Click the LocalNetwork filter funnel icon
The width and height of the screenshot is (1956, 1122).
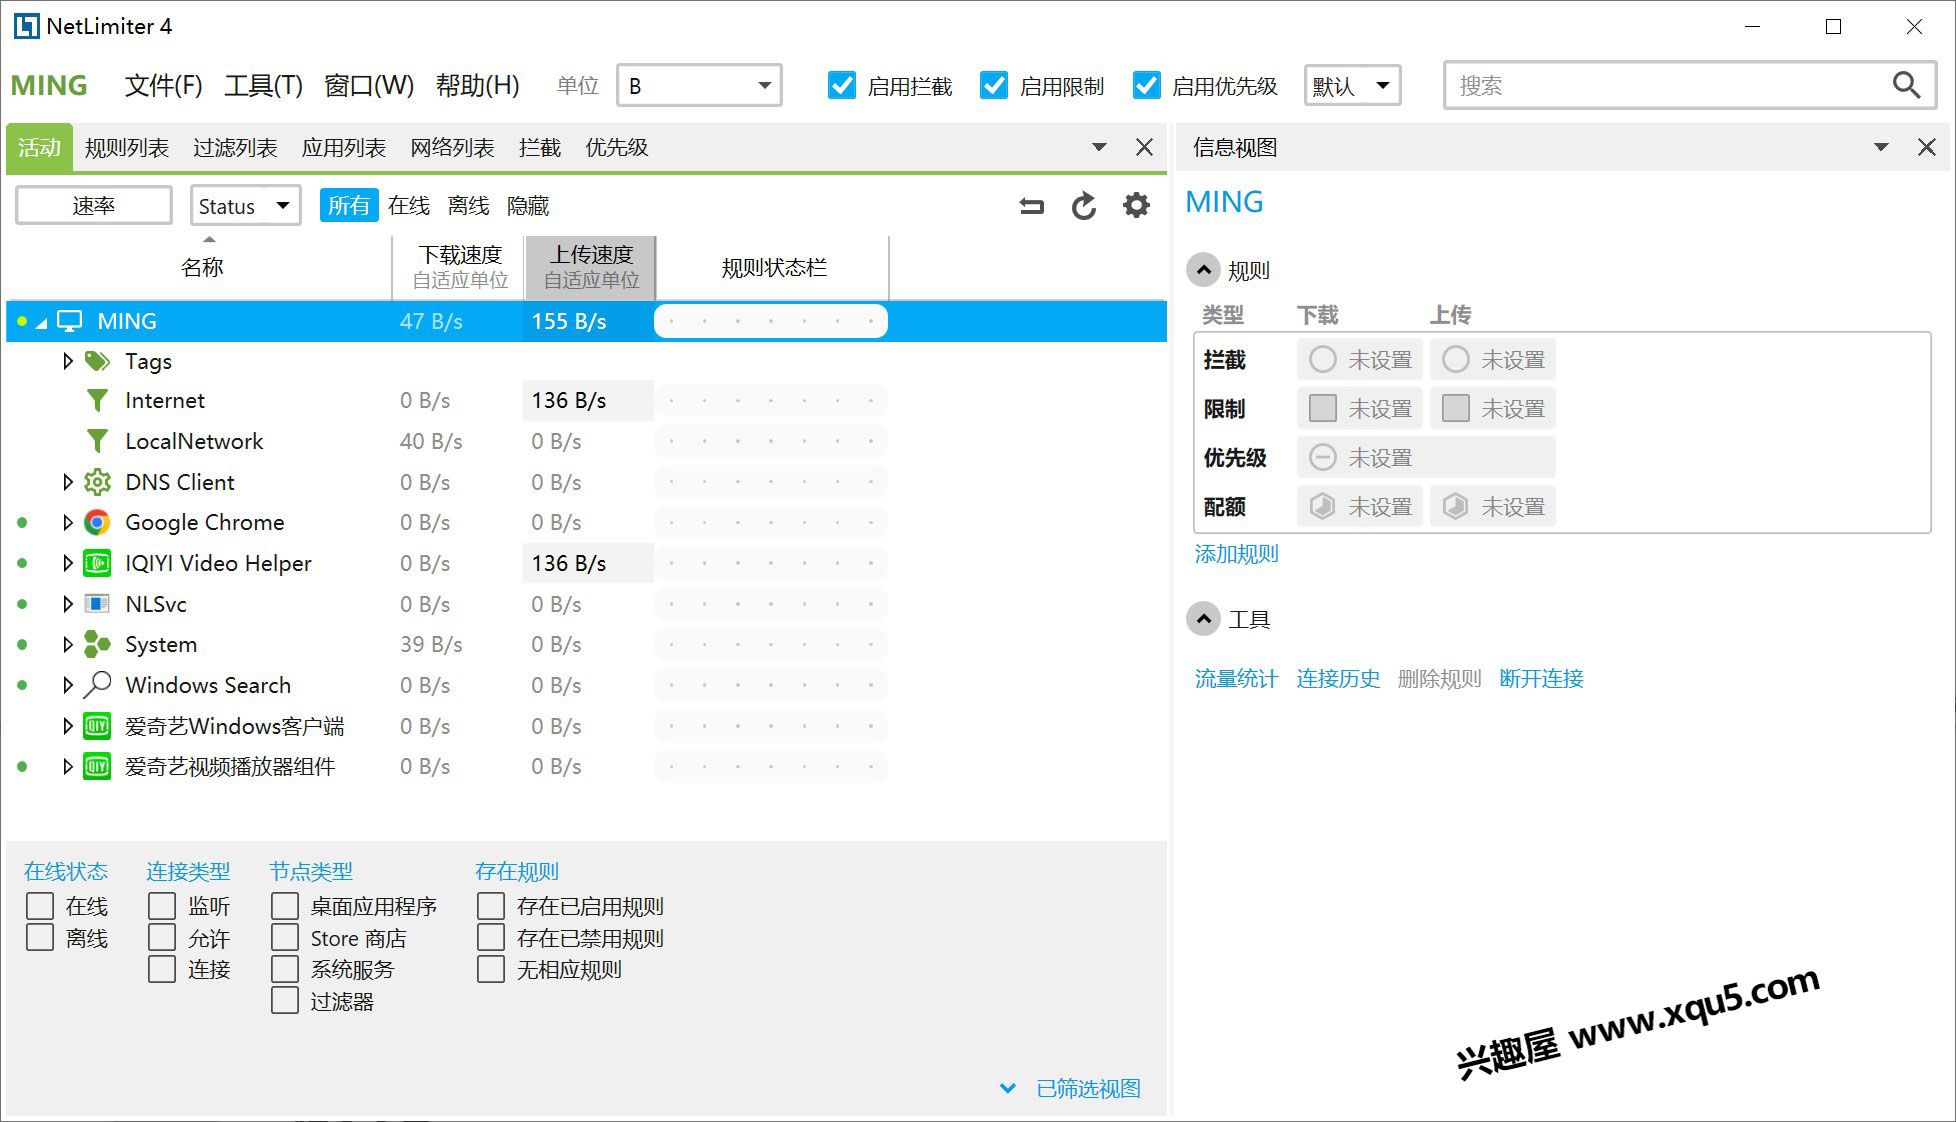pyautogui.click(x=97, y=441)
